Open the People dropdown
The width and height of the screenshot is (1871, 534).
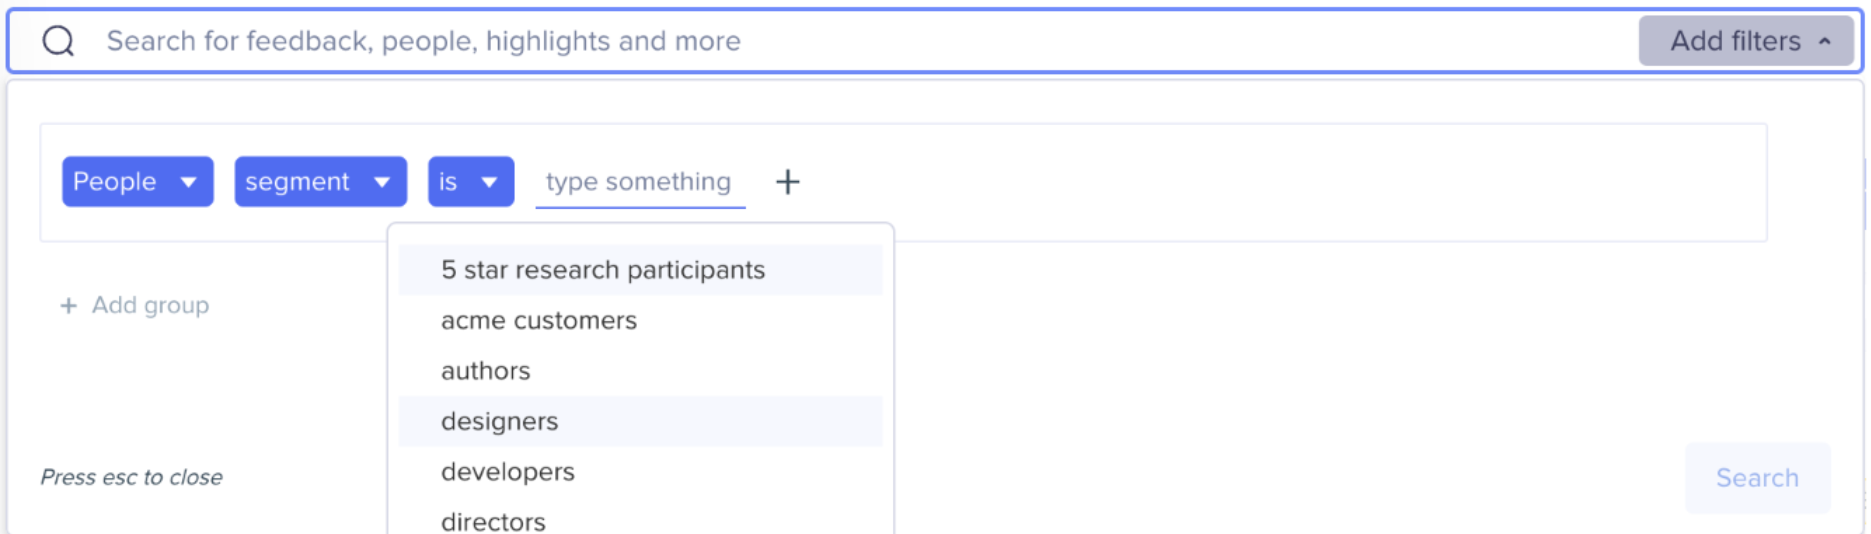pos(137,182)
